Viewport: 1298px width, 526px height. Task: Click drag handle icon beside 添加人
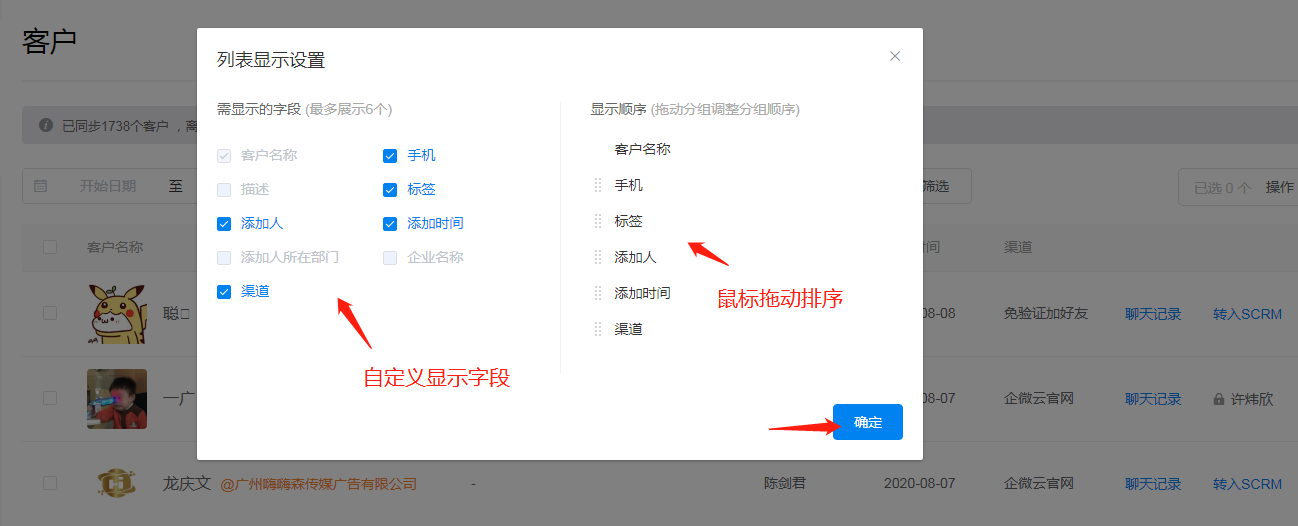pyautogui.click(x=598, y=257)
